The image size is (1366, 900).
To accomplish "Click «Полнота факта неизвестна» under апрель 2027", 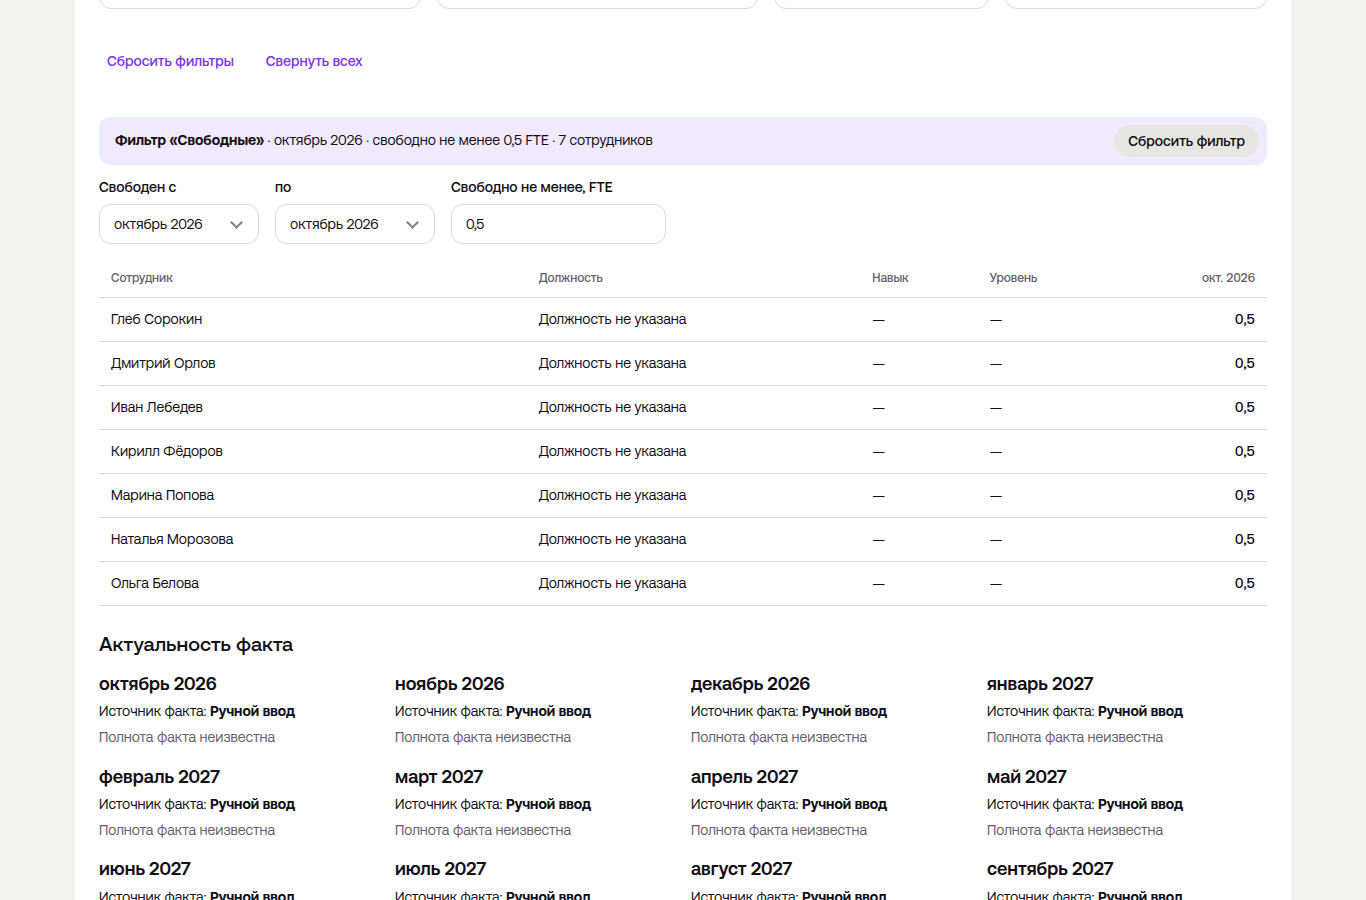I will [x=779, y=831].
